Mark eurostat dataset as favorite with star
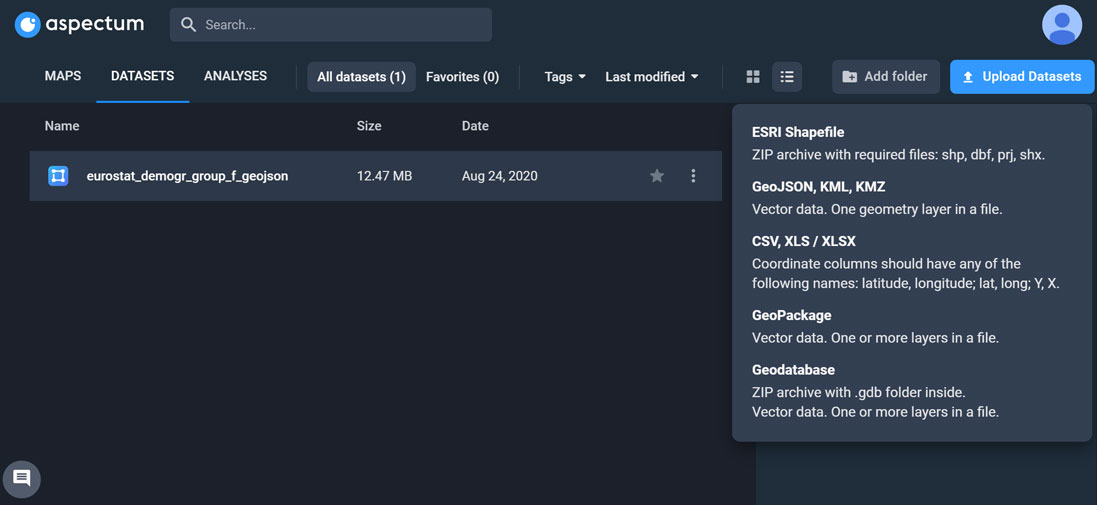1097x505 pixels. [657, 176]
